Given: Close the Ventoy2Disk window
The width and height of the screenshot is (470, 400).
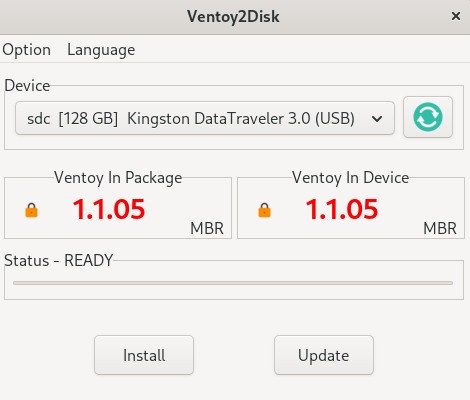Looking at the screenshot, I should point(456,16).
